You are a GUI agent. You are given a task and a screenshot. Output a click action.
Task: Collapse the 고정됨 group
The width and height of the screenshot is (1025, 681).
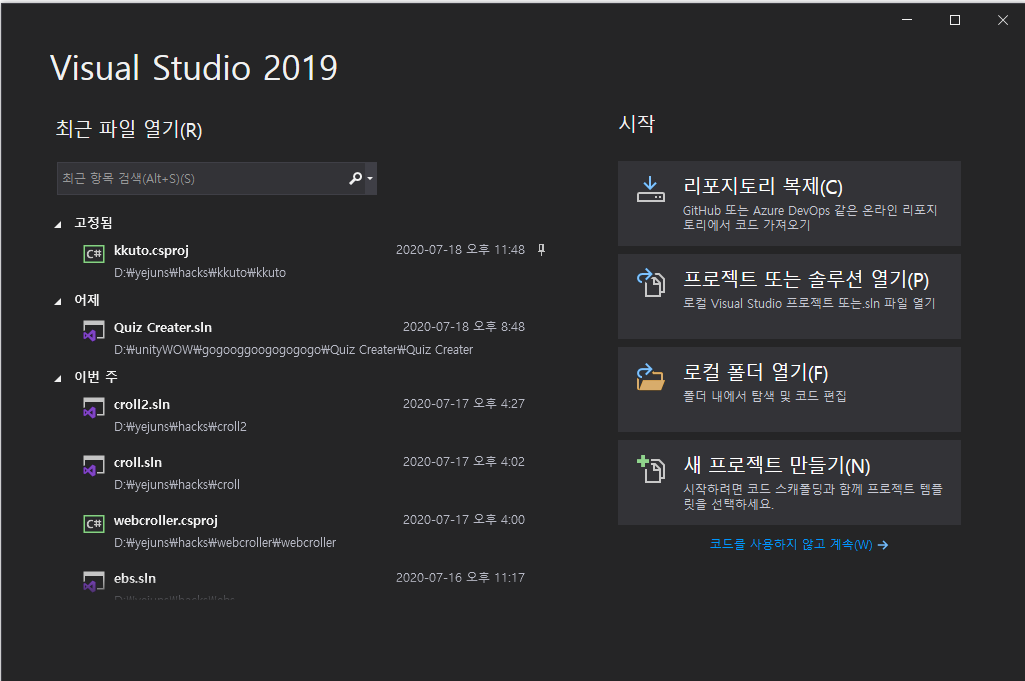coord(58,224)
